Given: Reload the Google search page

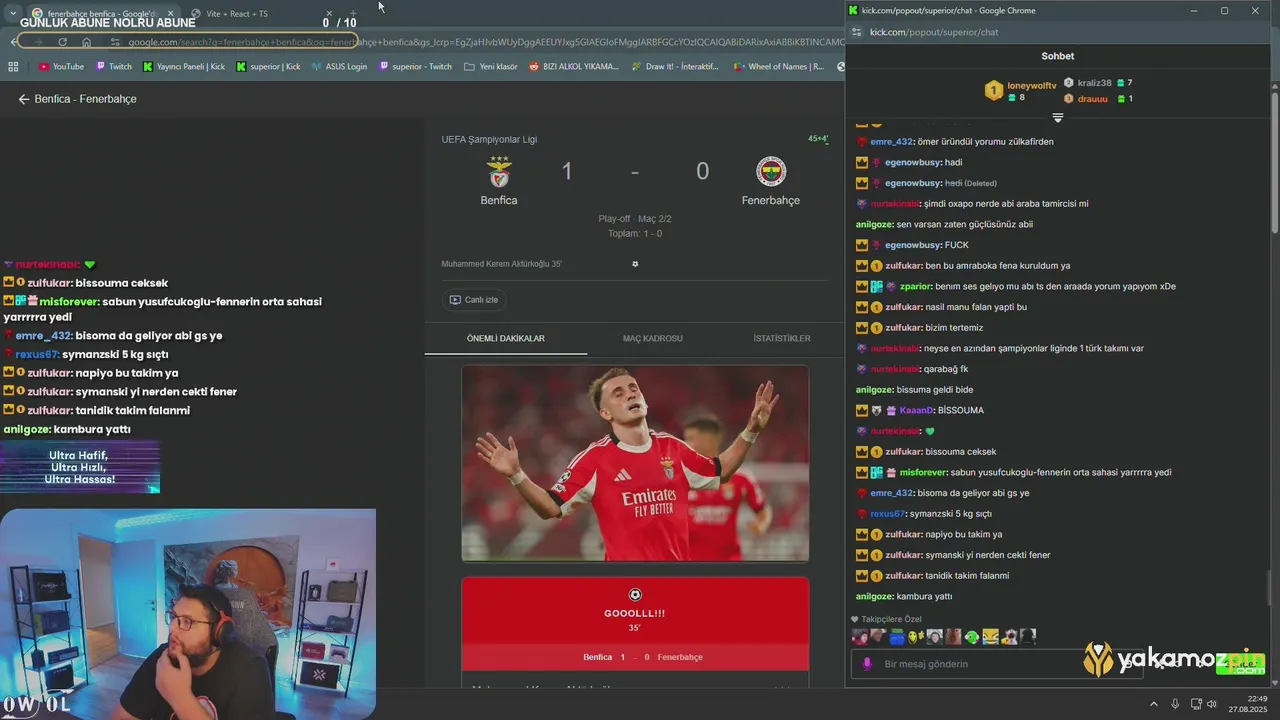Looking at the screenshot, I should 62,42.
